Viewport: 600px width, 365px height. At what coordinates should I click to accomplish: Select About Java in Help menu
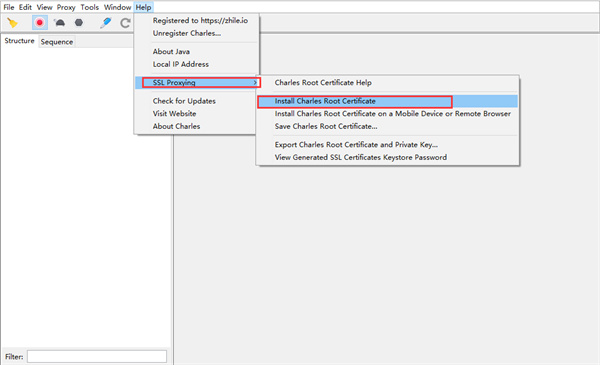(196, 52)
